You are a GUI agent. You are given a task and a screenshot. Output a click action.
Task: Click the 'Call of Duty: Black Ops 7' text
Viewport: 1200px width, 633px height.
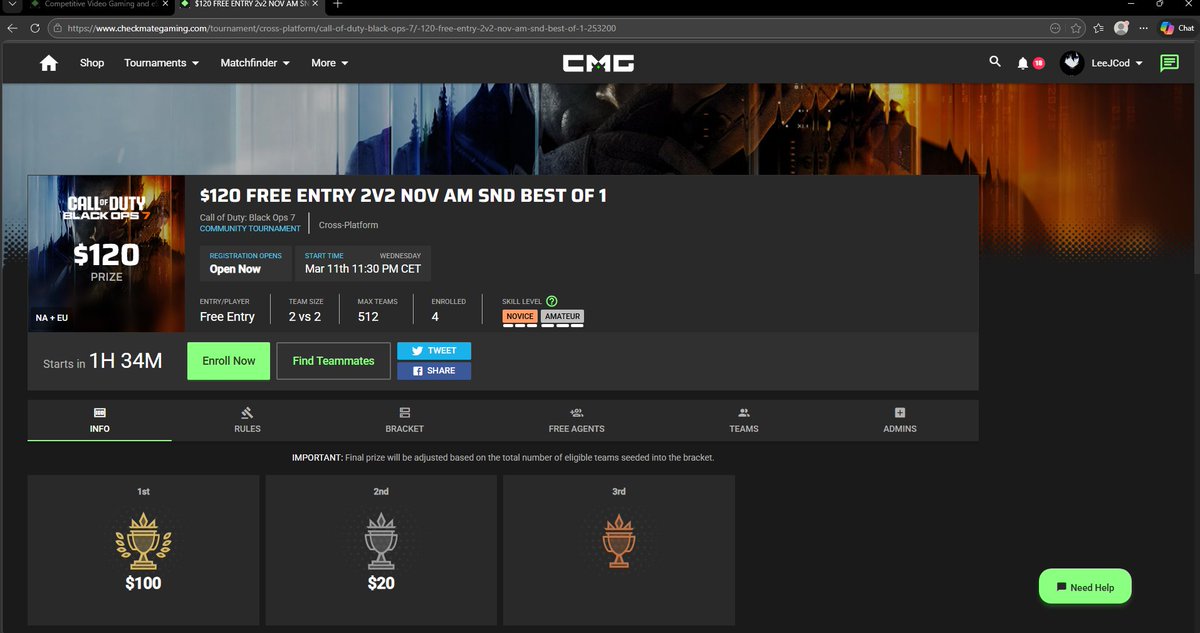pyautogui.click(x=247, y=218)
